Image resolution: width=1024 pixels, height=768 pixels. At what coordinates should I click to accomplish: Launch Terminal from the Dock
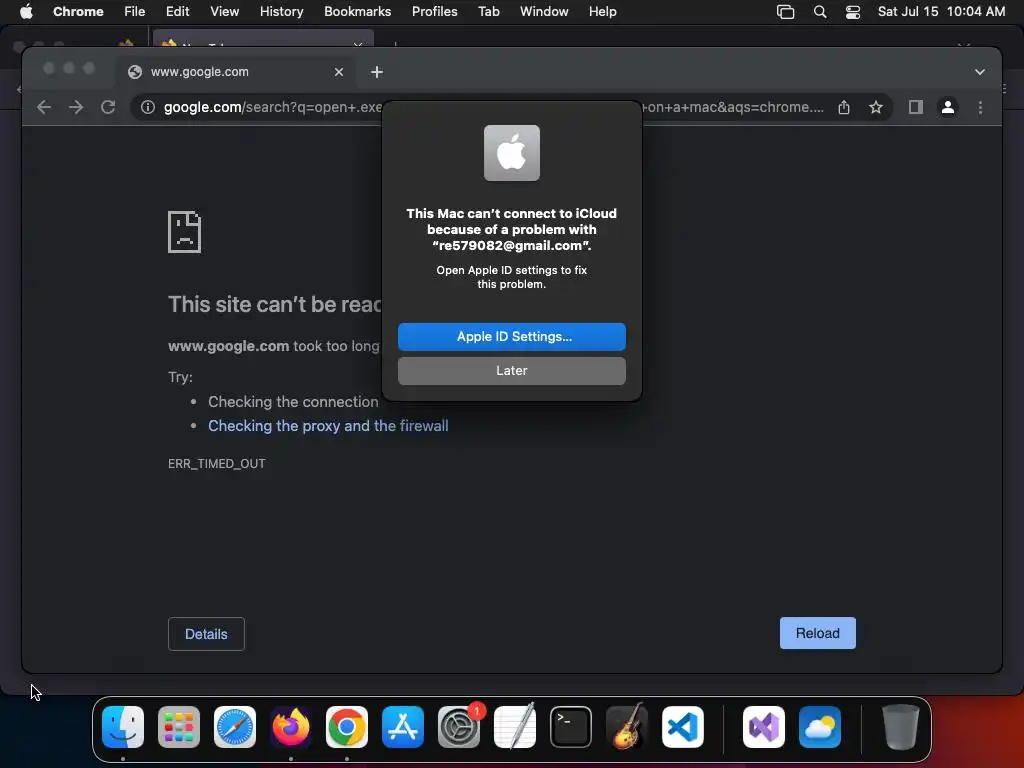pyautogui.click(x=571, y=727)
